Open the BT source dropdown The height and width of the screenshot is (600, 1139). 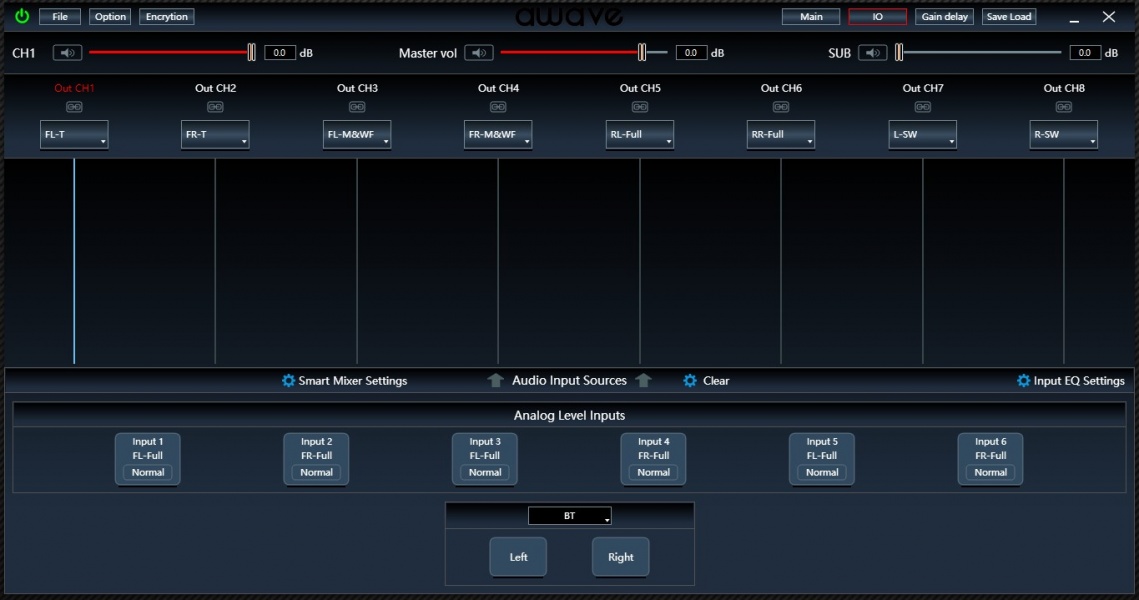[570, 516]
